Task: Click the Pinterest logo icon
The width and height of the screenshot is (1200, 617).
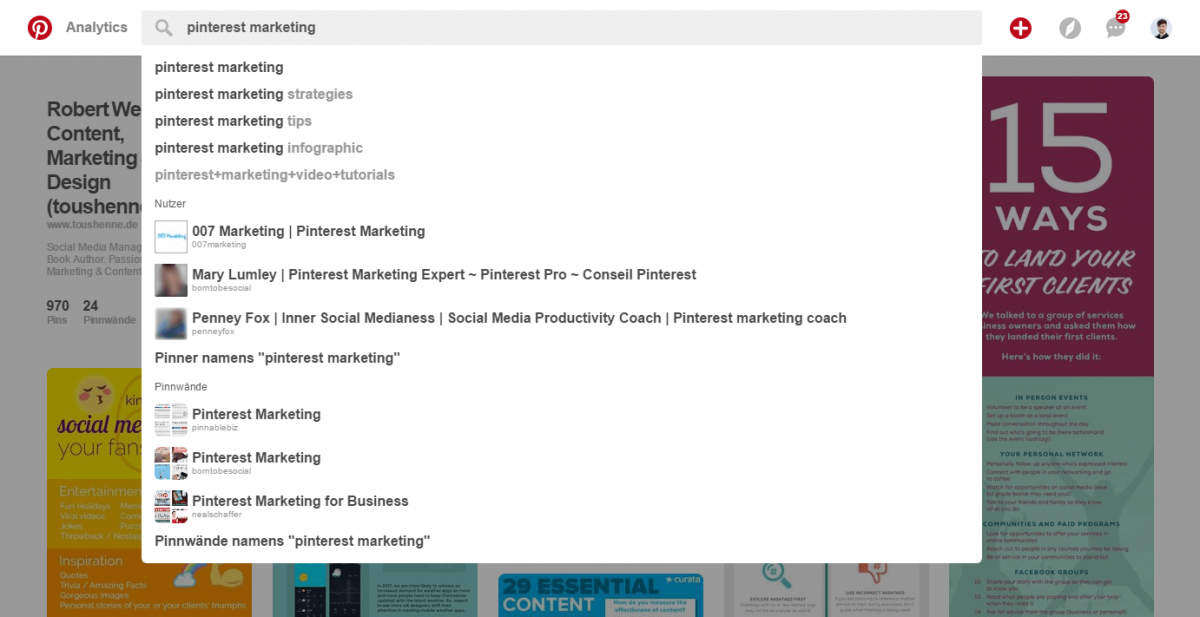Action: [x=40, y=28]
